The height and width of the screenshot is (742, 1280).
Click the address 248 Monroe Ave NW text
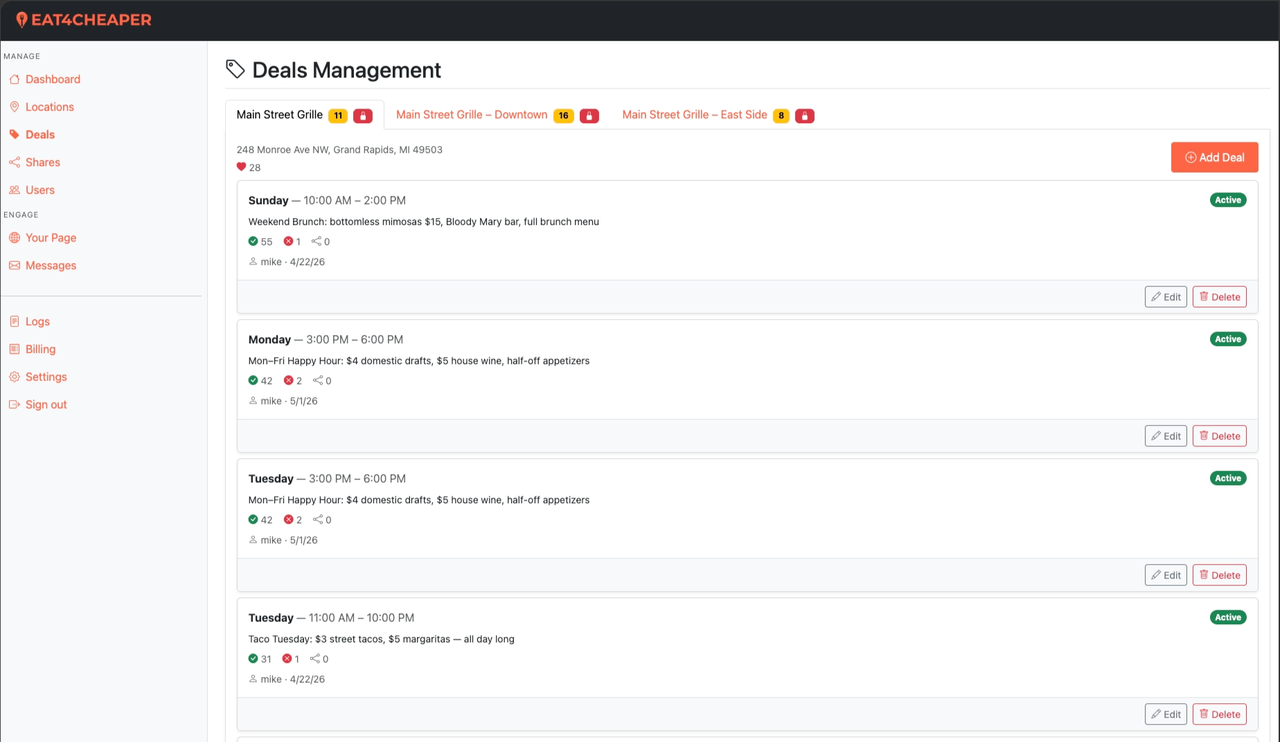point(339,150)
